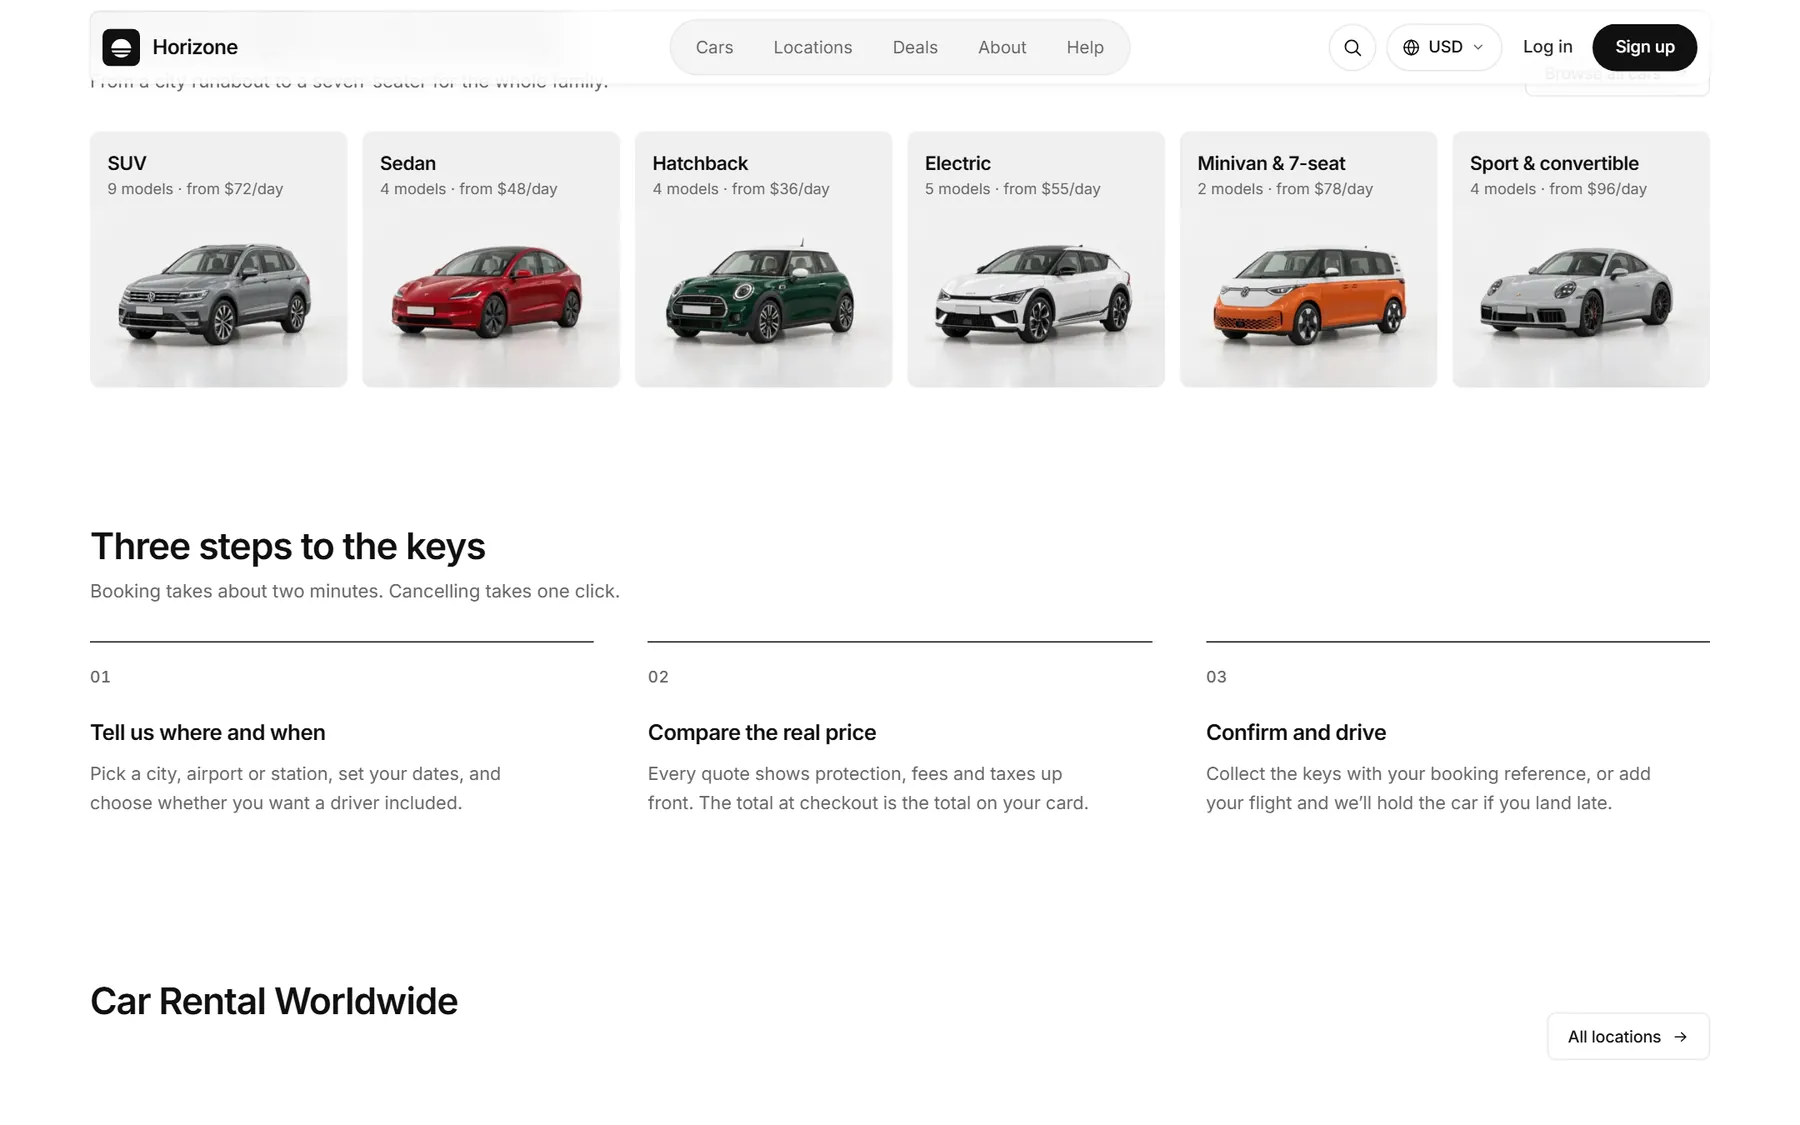Click the "Three steps to the keys" heading
This screenshot has height=1125, width=1800.
tap(288, 547)
